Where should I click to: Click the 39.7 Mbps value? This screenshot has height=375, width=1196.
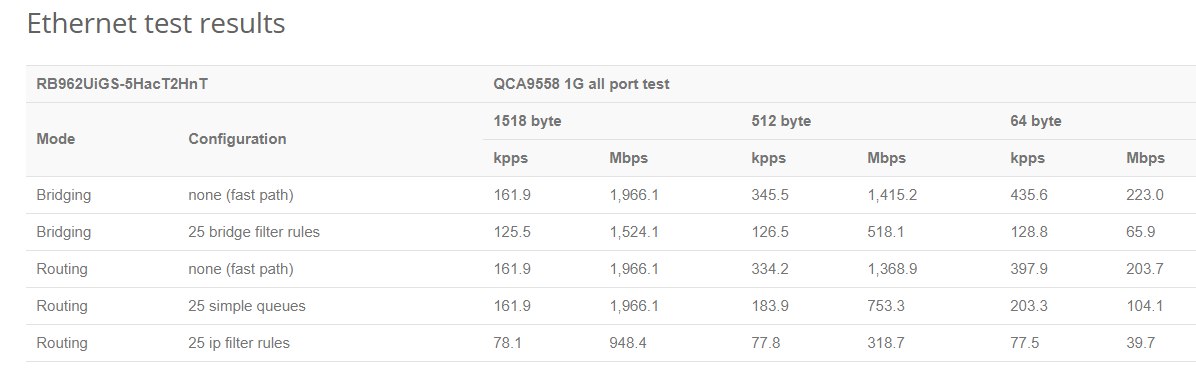[1140, 343]
